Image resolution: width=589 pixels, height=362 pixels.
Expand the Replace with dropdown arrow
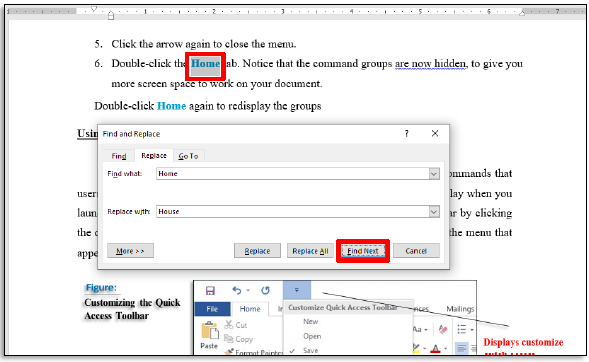tap(434, 211)
